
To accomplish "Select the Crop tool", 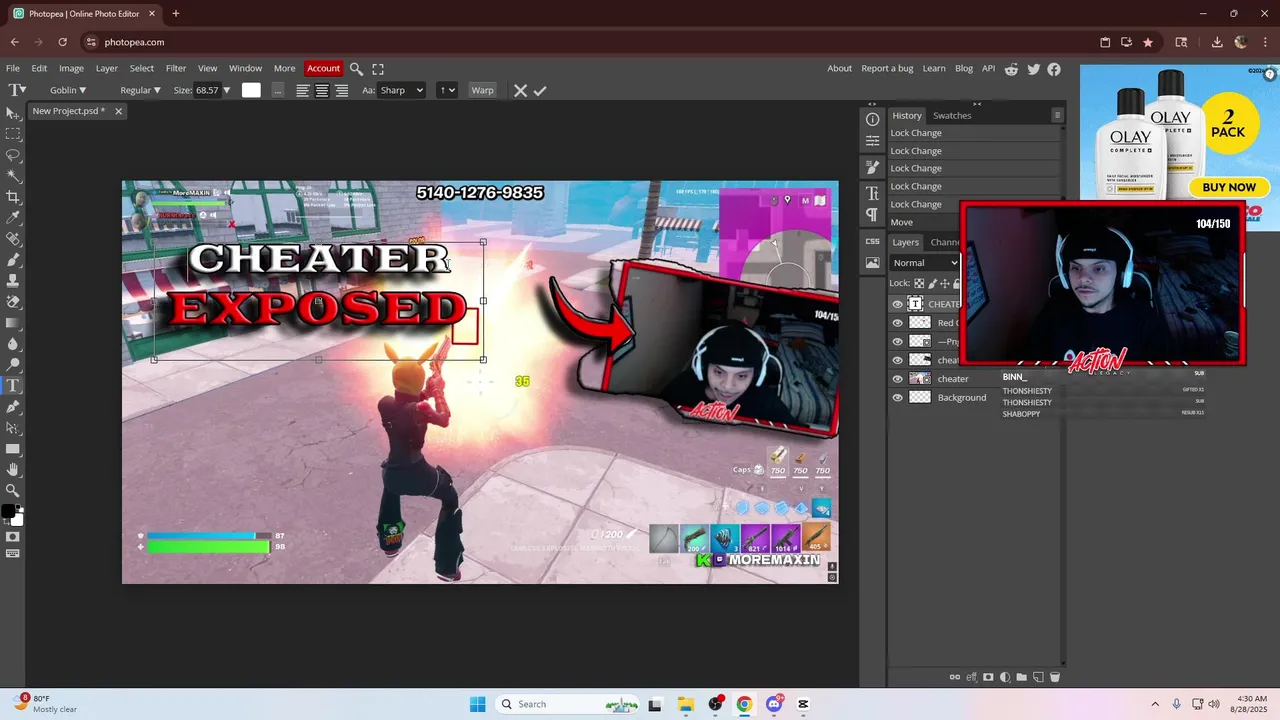I will point(13,197).
